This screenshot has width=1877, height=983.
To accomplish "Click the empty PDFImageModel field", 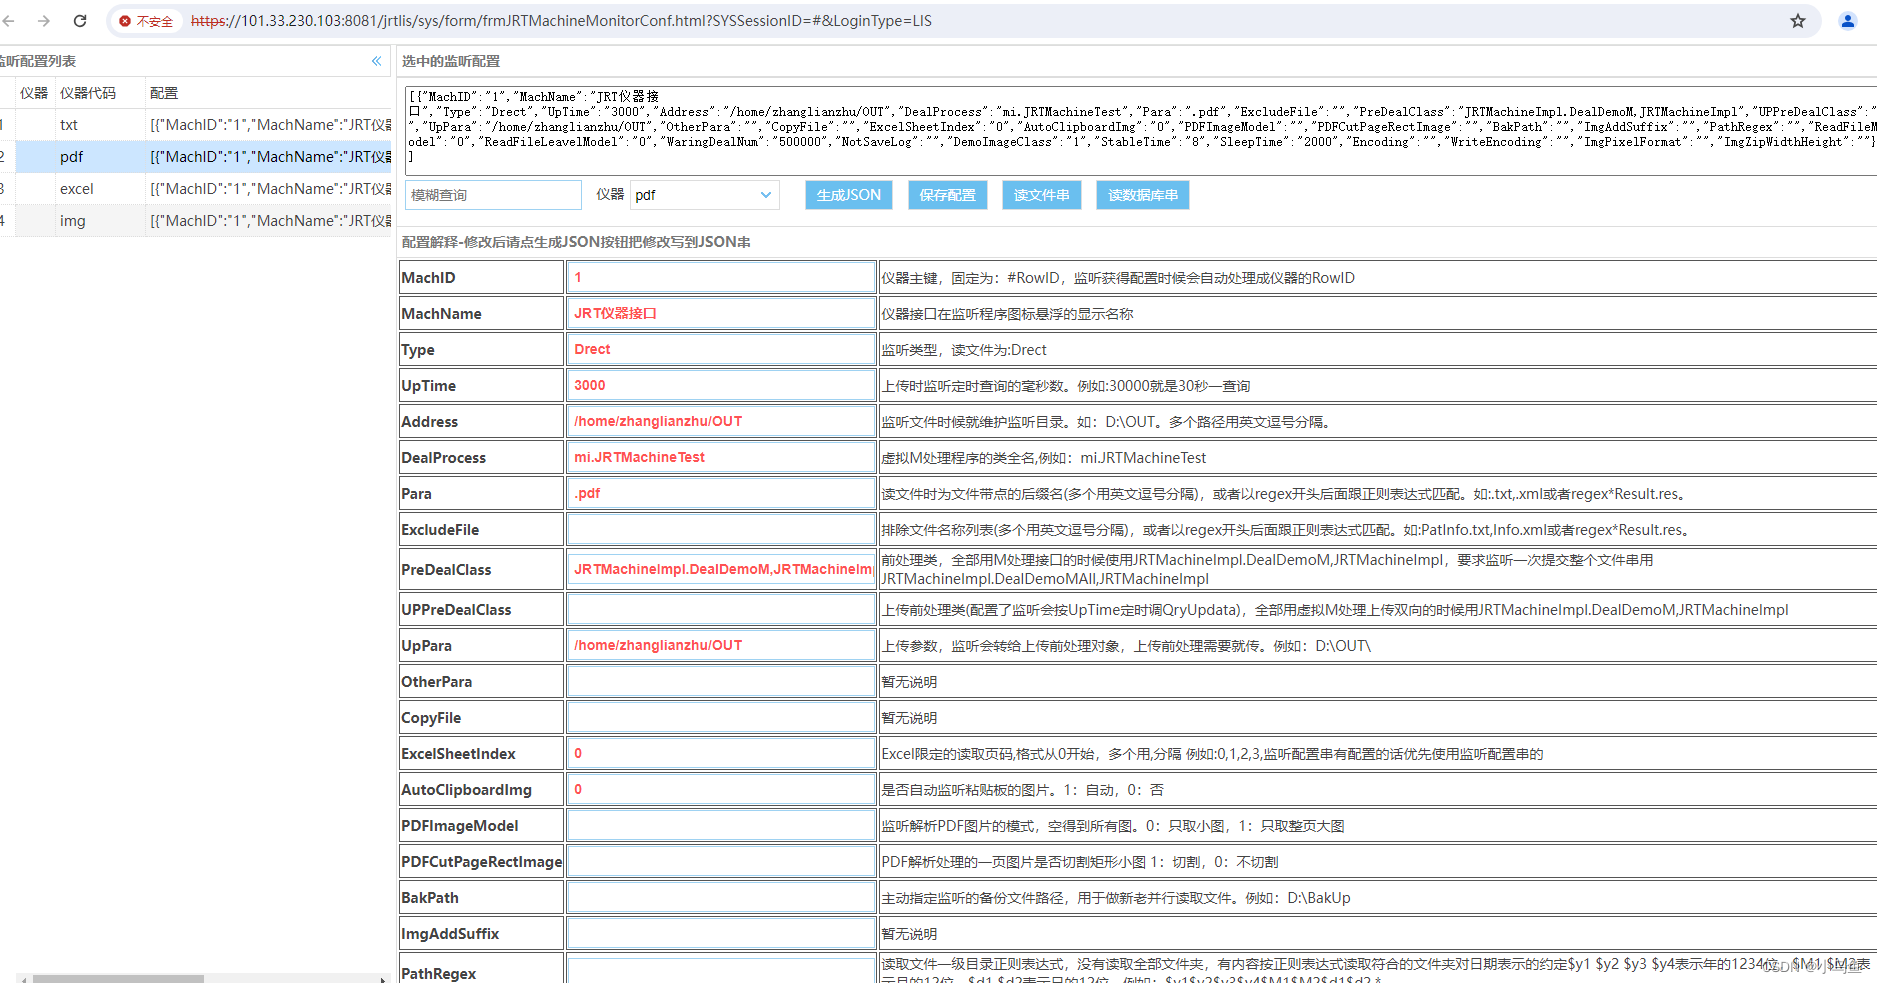I will pyautogui.click(x=721, y=825).
